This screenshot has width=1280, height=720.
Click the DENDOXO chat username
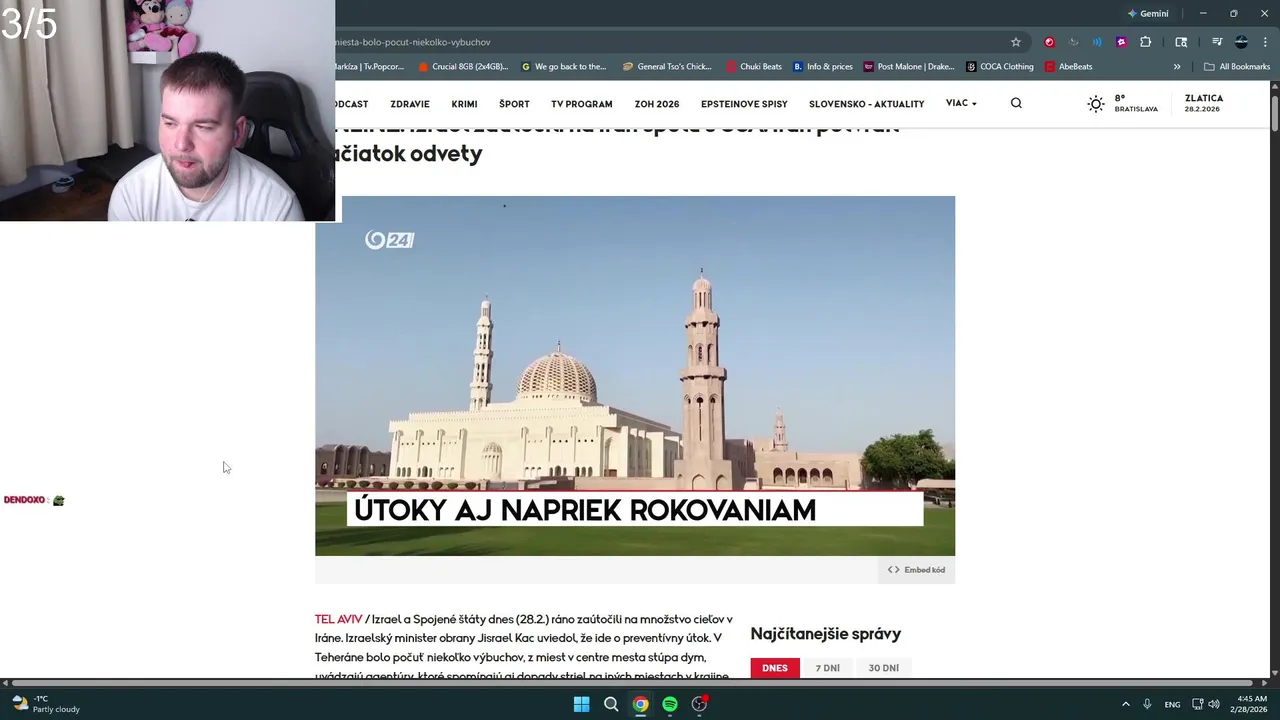[x=24, y=500]
